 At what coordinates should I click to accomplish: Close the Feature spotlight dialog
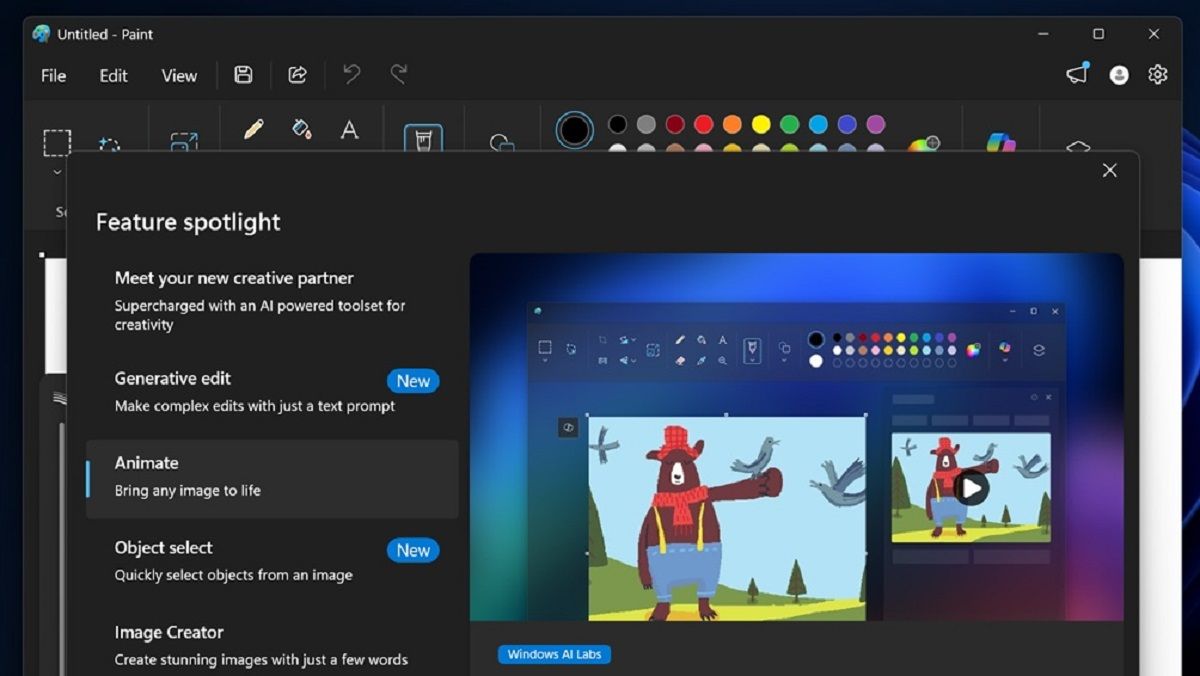pos(1109,170)
